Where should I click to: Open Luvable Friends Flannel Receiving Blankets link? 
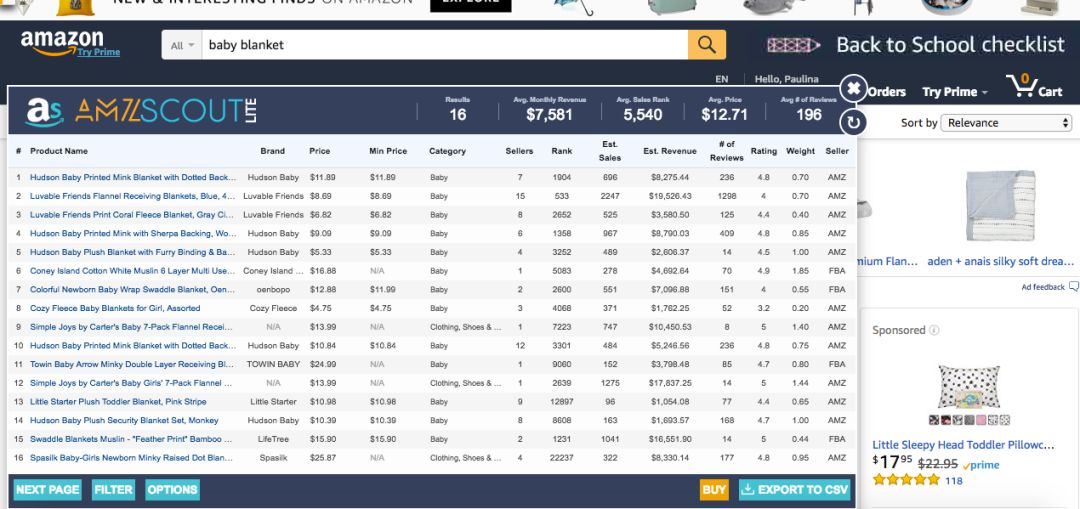coord(132,196)
